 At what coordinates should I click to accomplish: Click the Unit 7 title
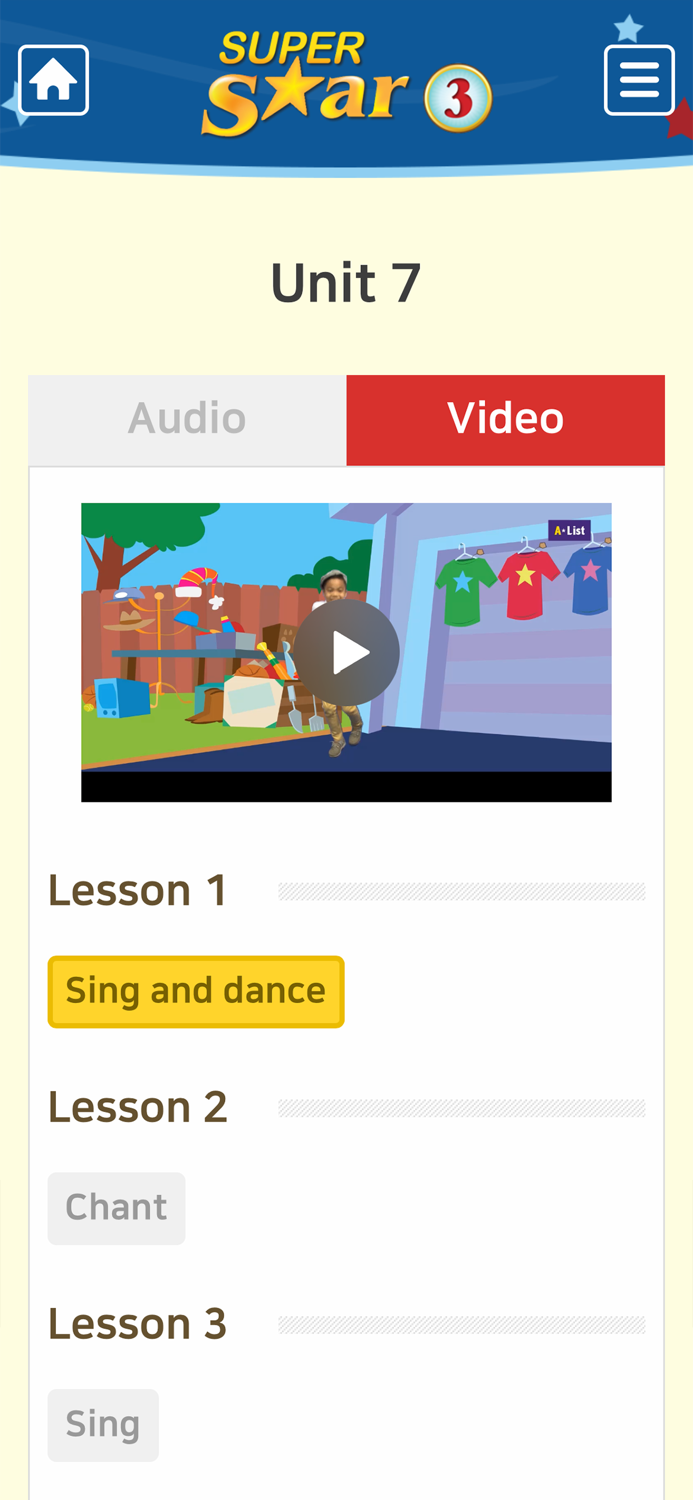346,283
